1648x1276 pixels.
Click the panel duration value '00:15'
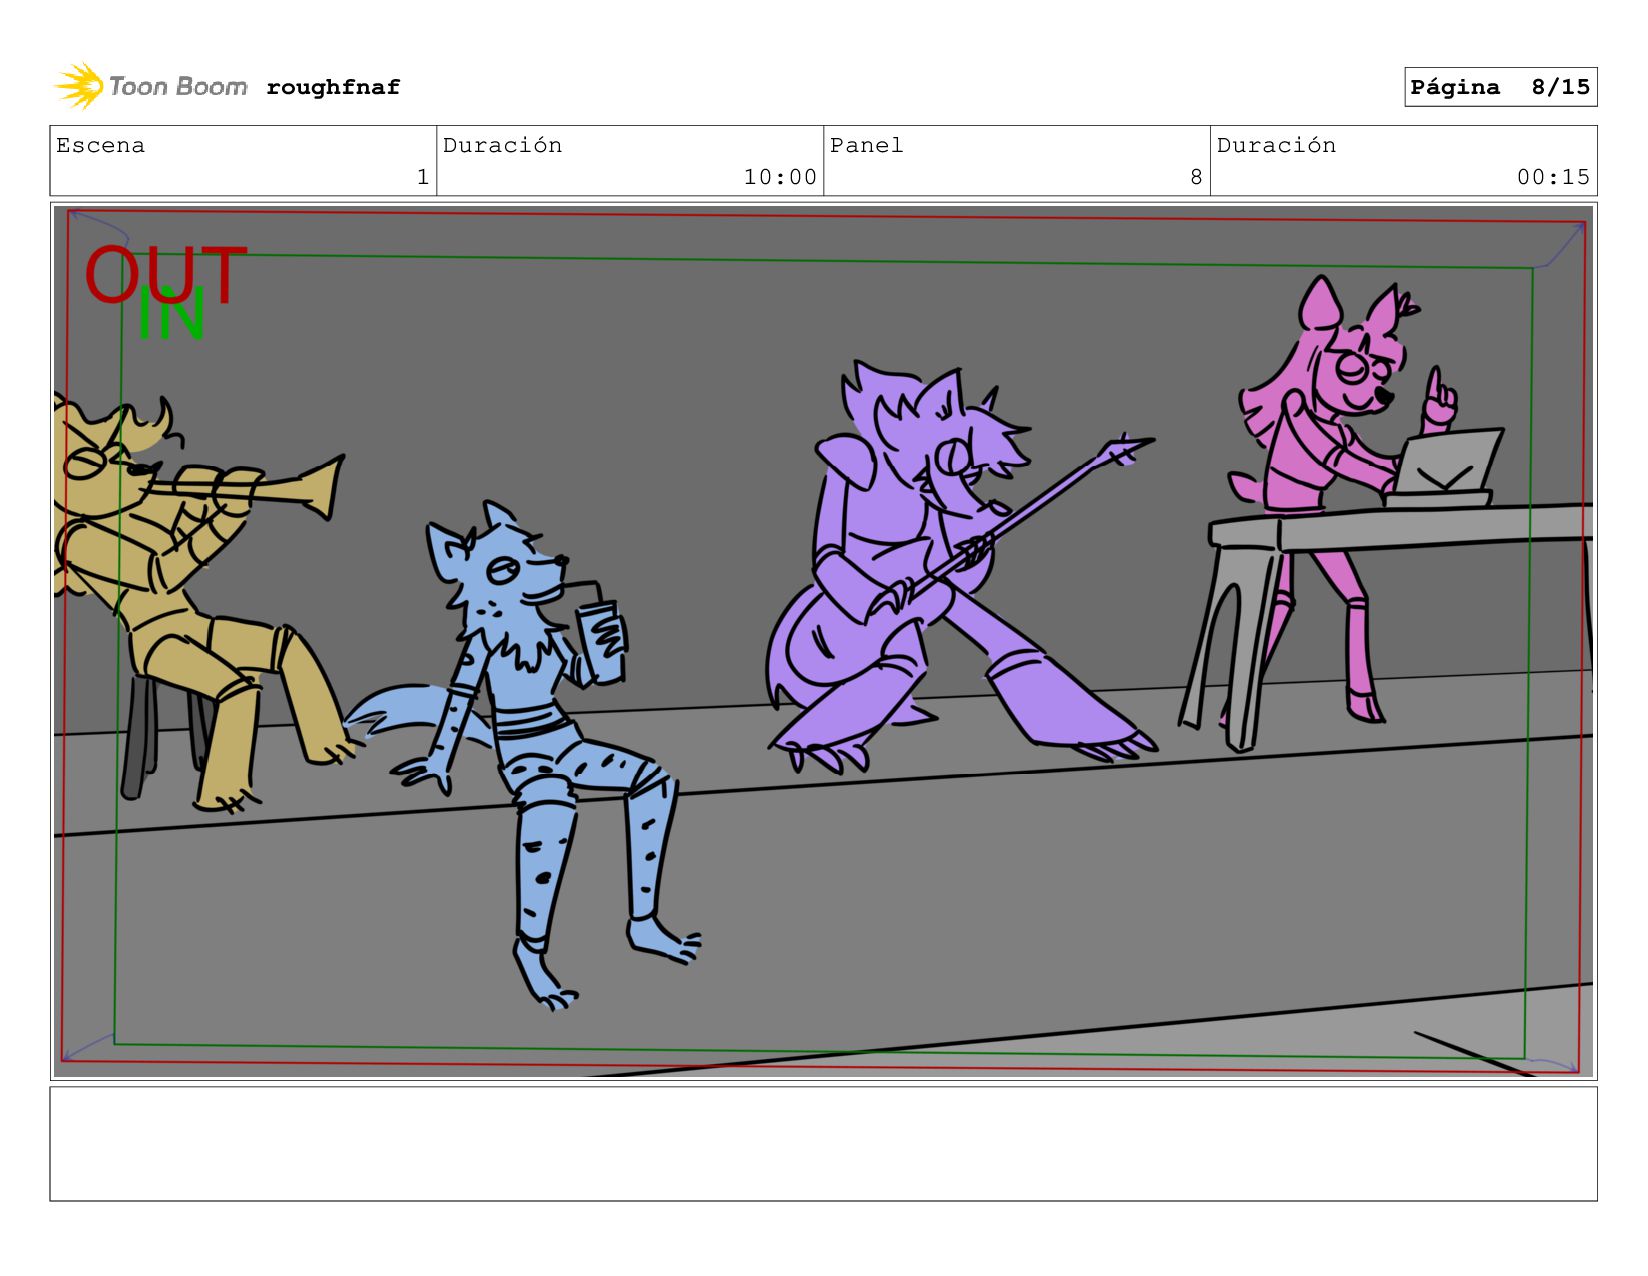point(1553,177)
